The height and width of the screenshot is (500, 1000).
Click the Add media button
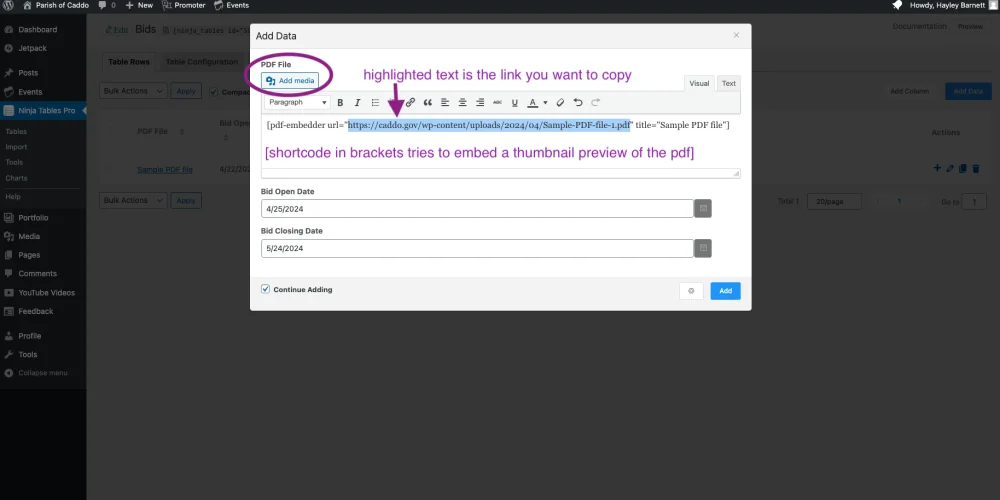coord(290,80)
